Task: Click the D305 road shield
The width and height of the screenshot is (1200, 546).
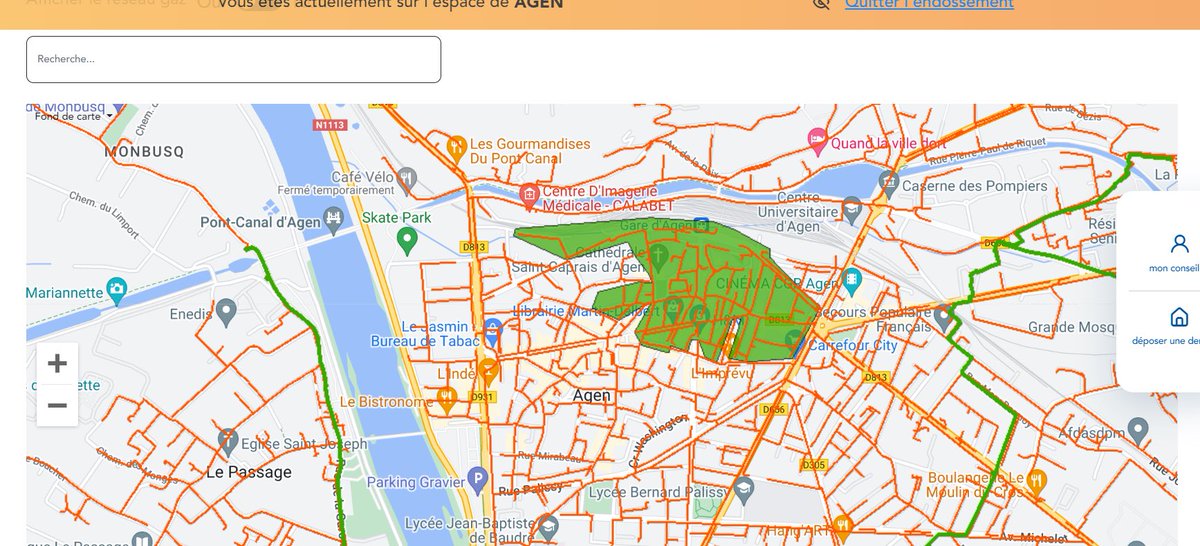Action: point(814,464)
